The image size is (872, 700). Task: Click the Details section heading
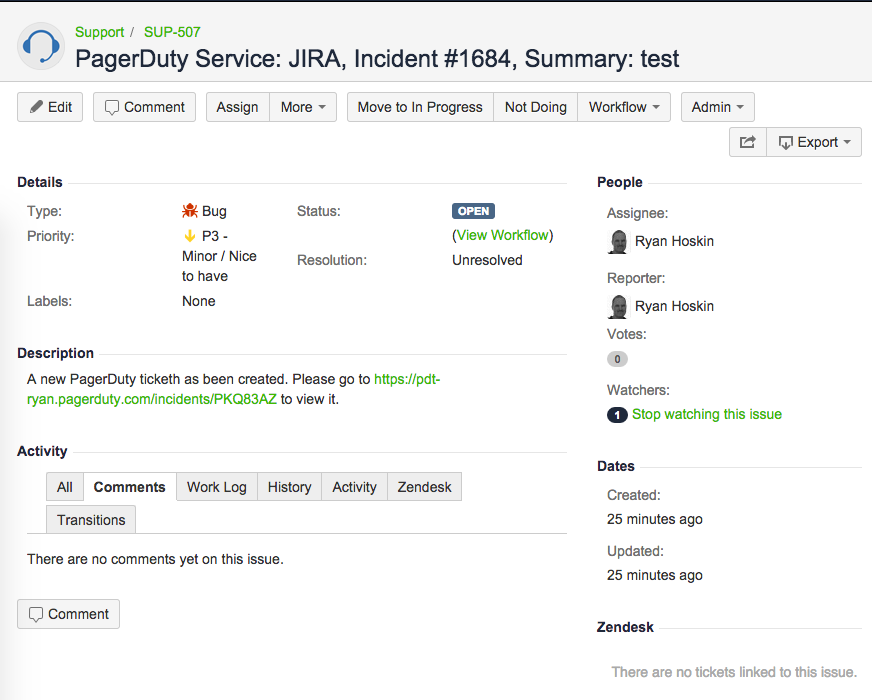point(39,182)
